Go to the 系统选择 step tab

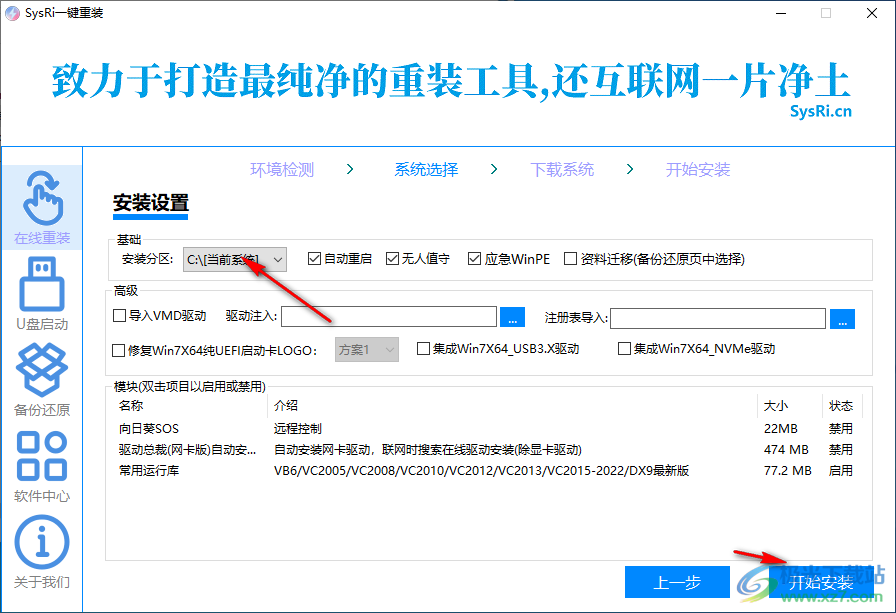coord(426,169)
